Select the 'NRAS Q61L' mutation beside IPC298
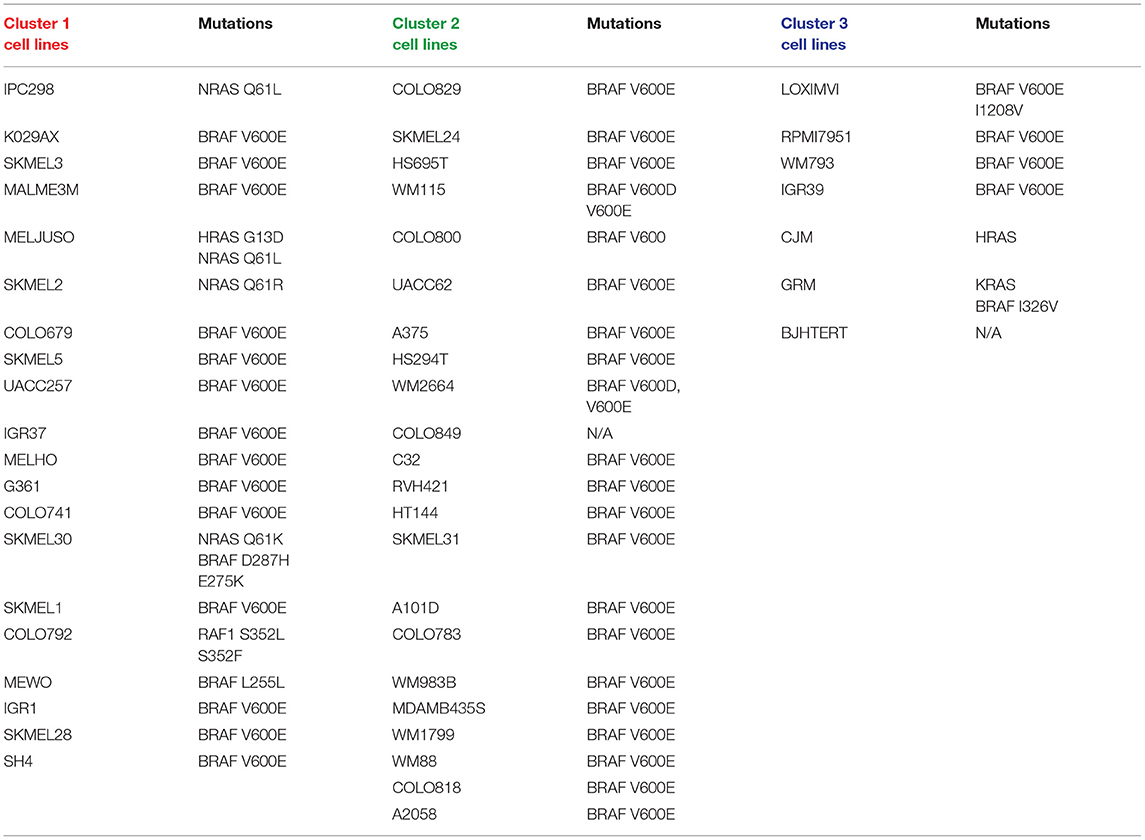This screenshot has width=1145, height=840. pos(240,90)
